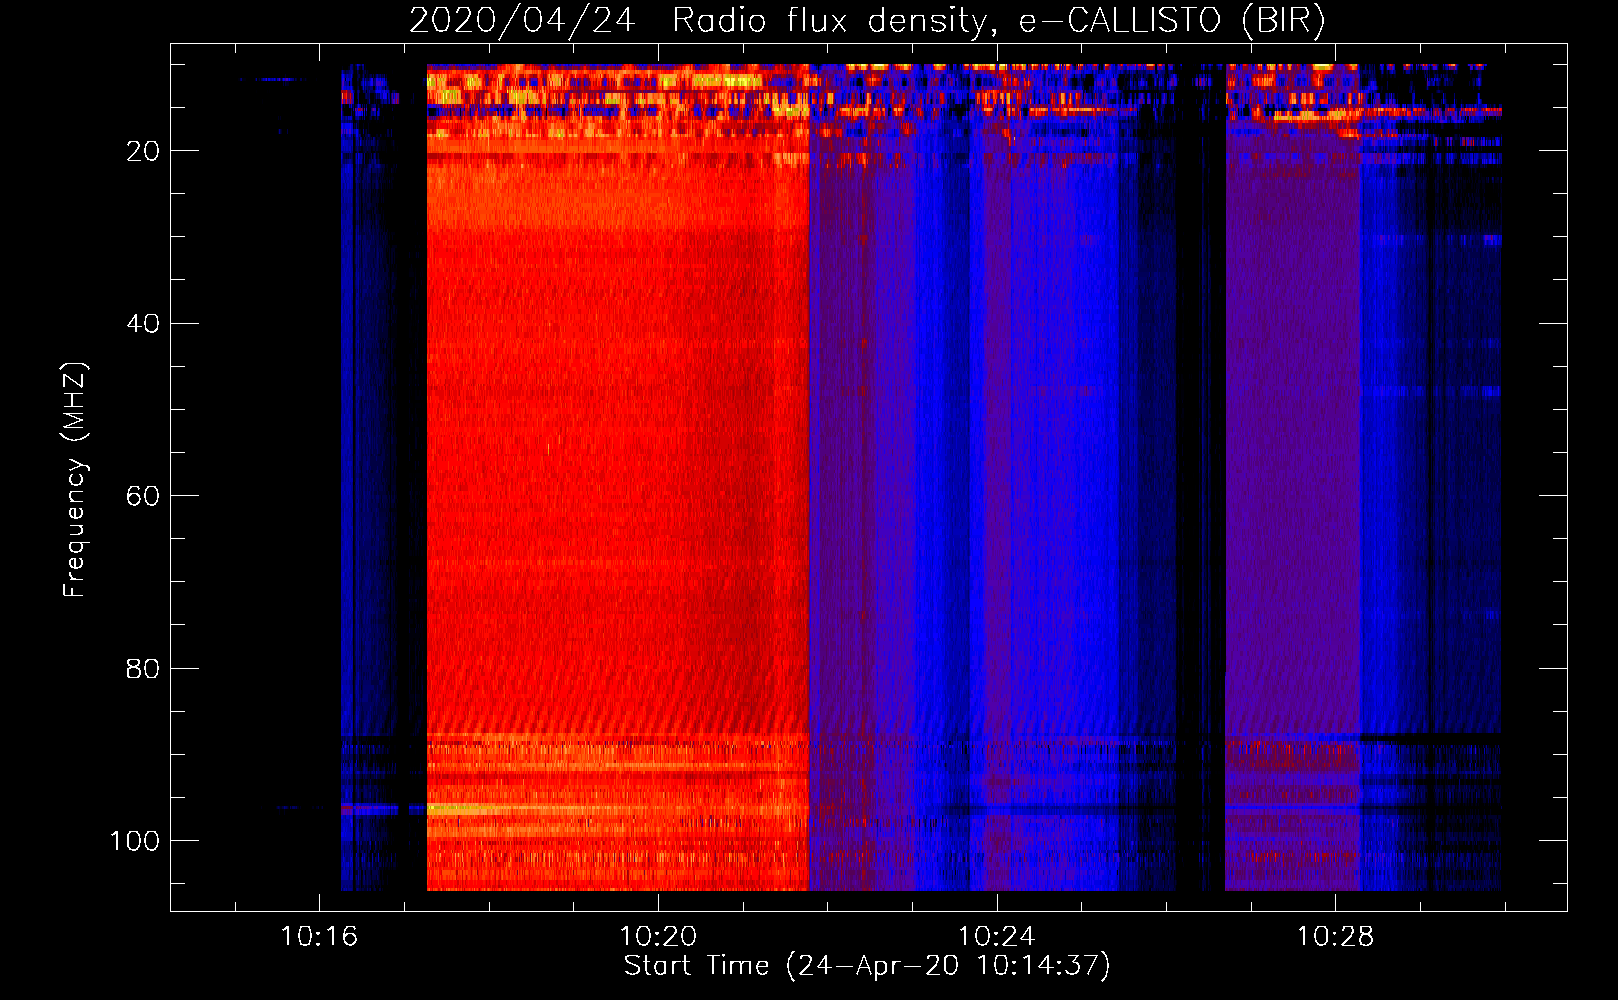
Task: Click the purple region after 10:27 in the spectrogram
Action: [1293, 478]
